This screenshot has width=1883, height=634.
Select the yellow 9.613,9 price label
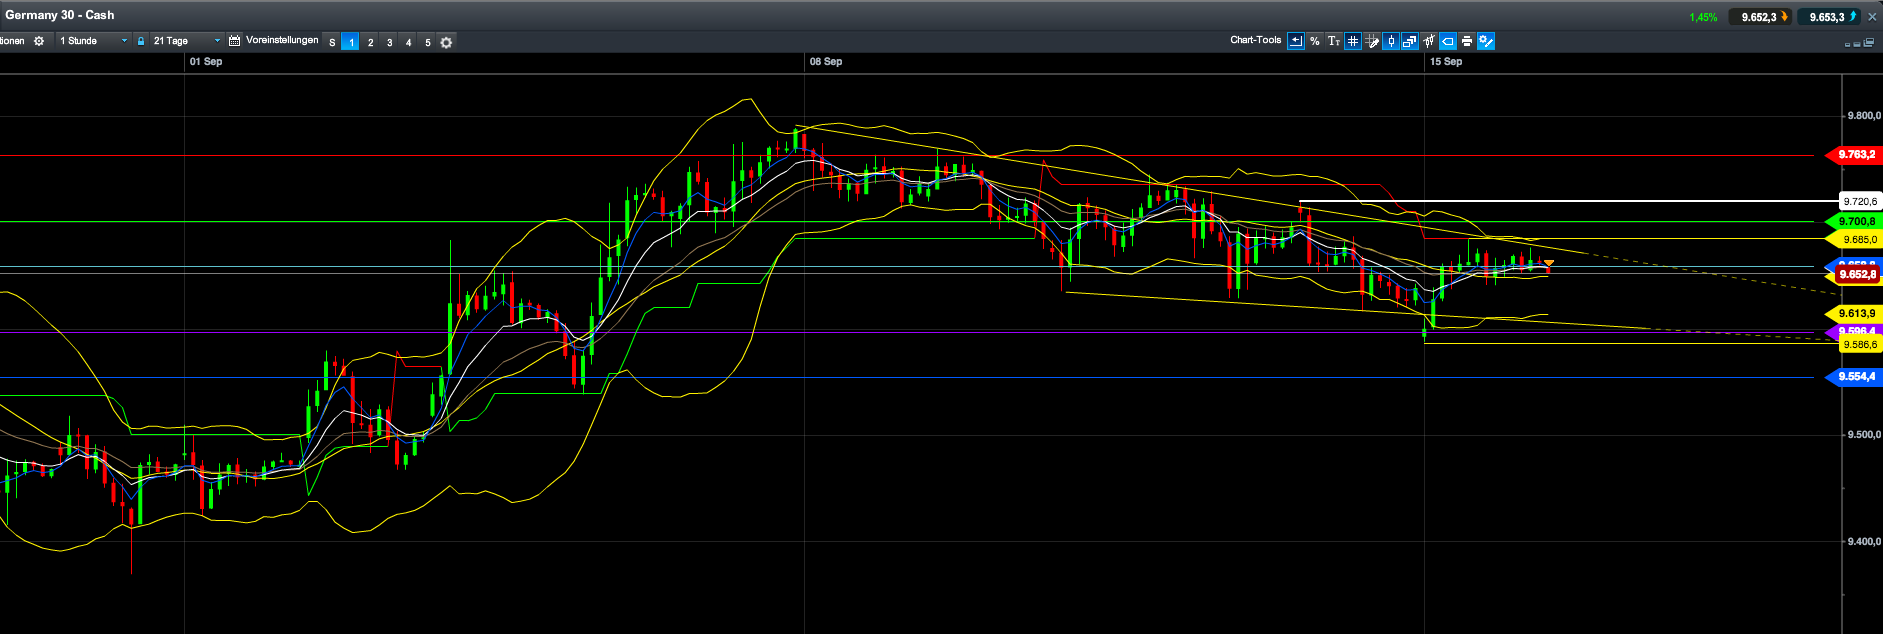click(x=1854, y=314)
